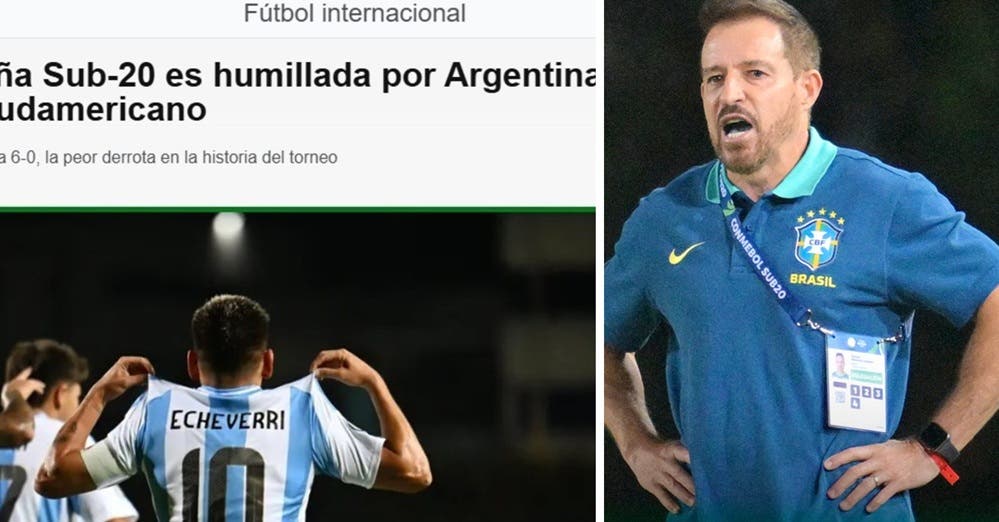Select the second headline line ending in udamericano
Image resolution: width=999 pixels, height=522 pixels.
103,109
